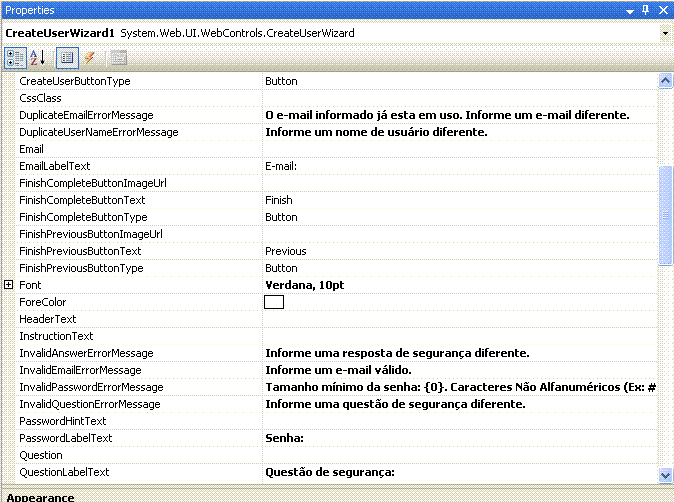Select the FinishPreviousButtonImageUrl property name

[91, 234]
